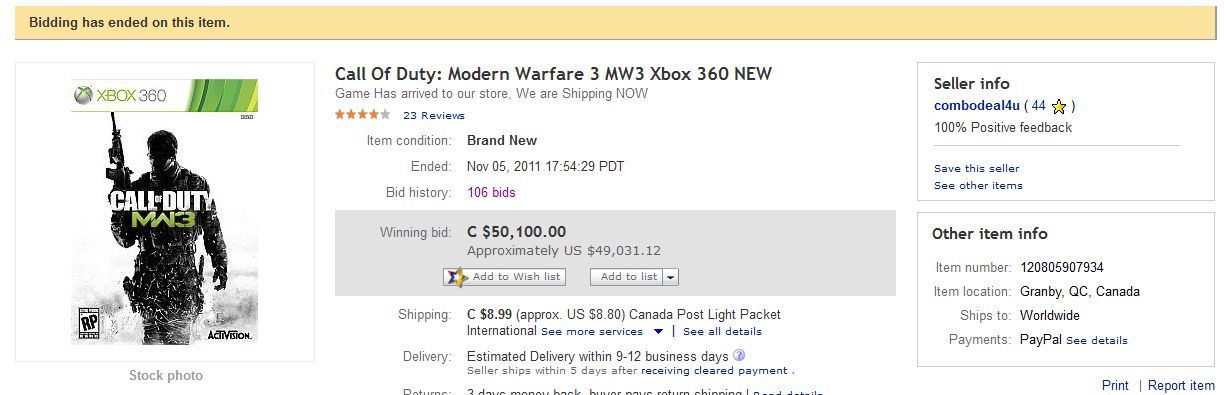
Task: Click the Add to Wish list button
Action: point(505,277)
